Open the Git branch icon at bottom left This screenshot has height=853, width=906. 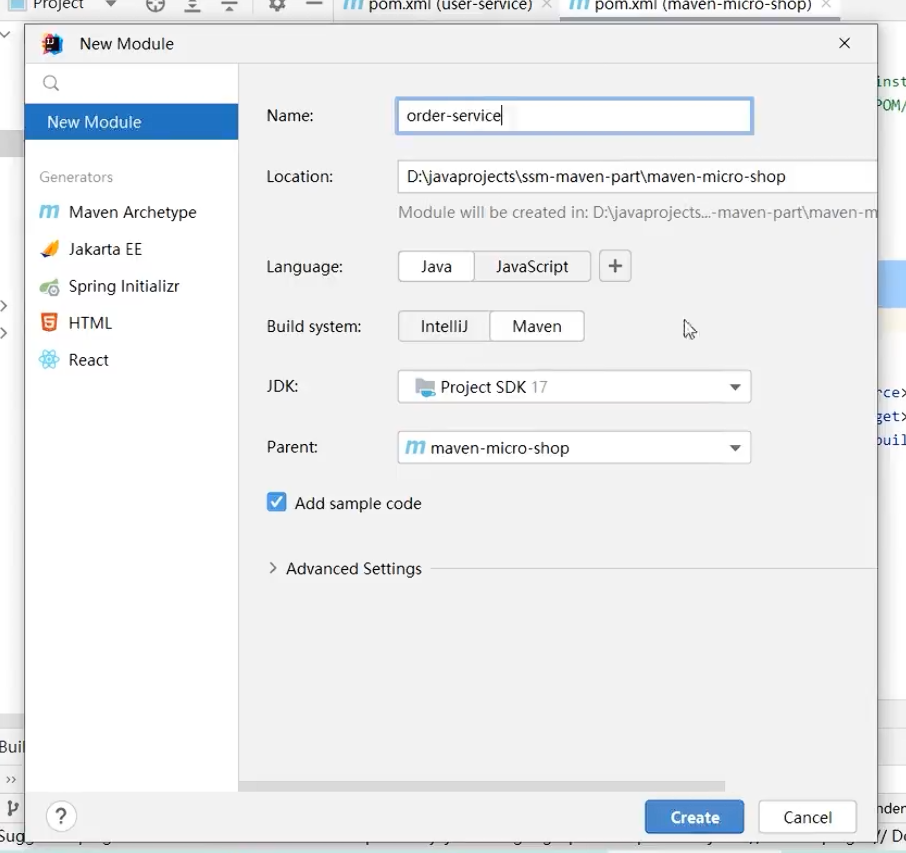[x=12, y=807]
